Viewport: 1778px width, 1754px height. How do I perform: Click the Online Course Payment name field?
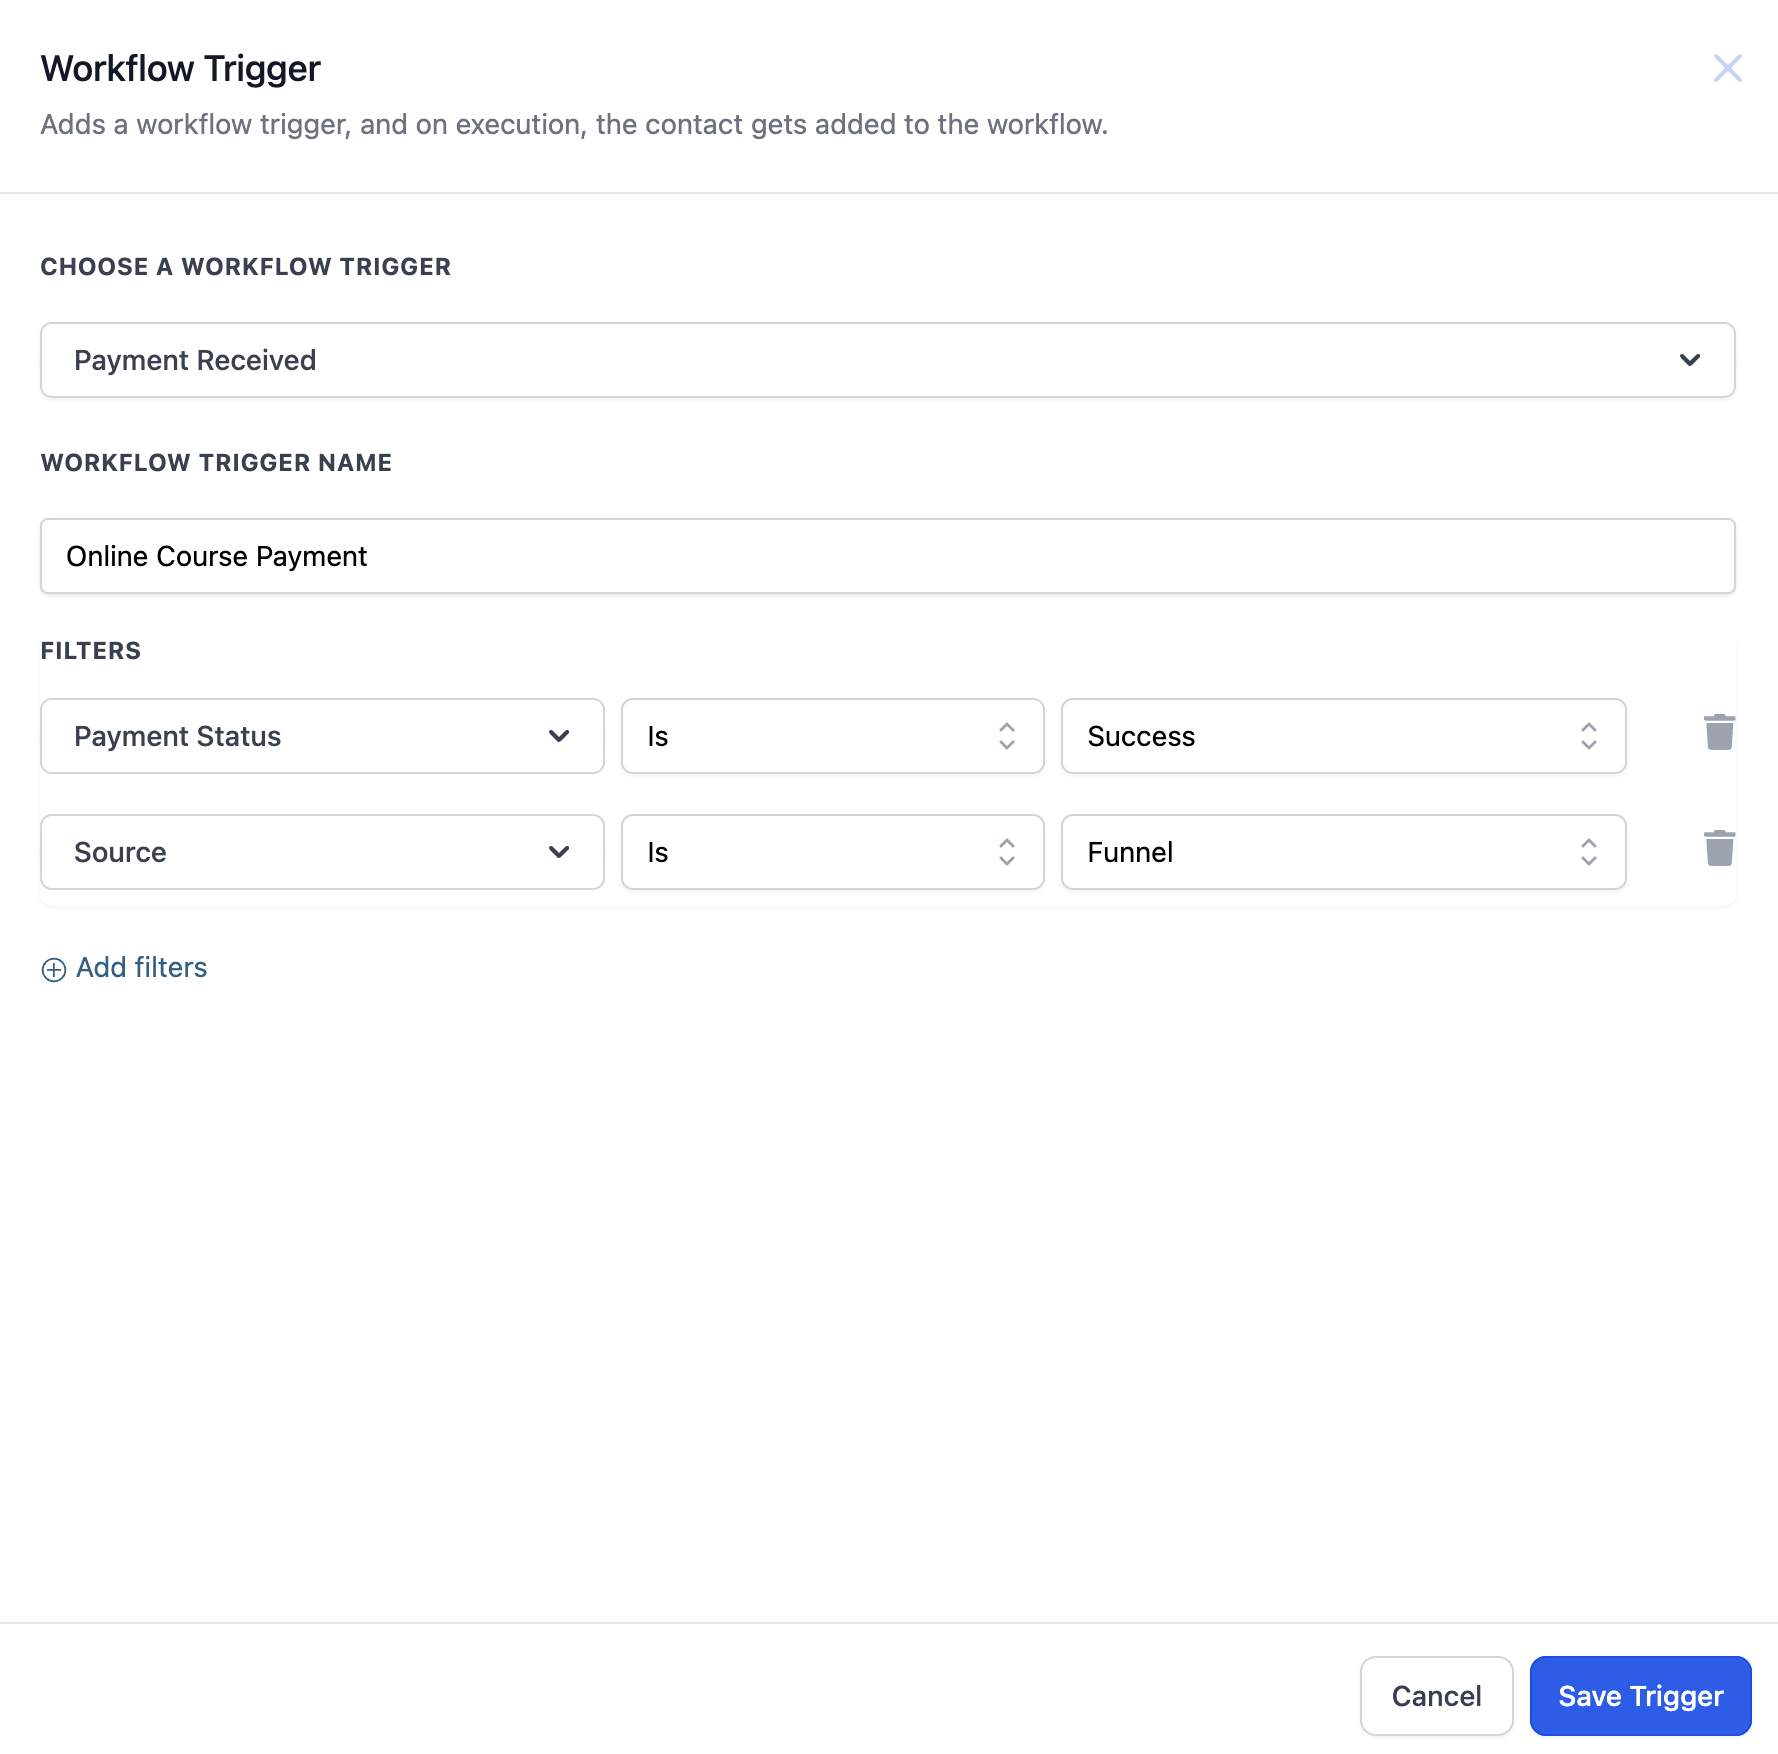click(888, 556)
